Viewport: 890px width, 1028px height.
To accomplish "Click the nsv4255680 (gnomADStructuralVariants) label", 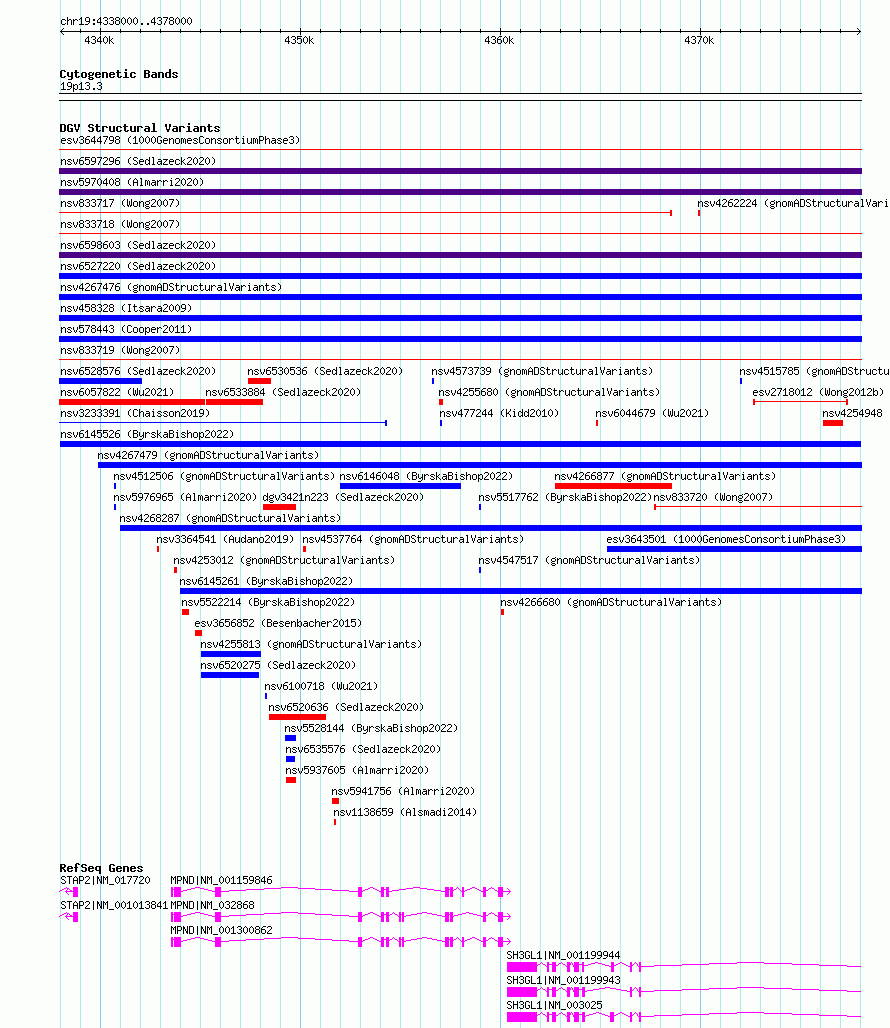I will [x=549, y=392].
